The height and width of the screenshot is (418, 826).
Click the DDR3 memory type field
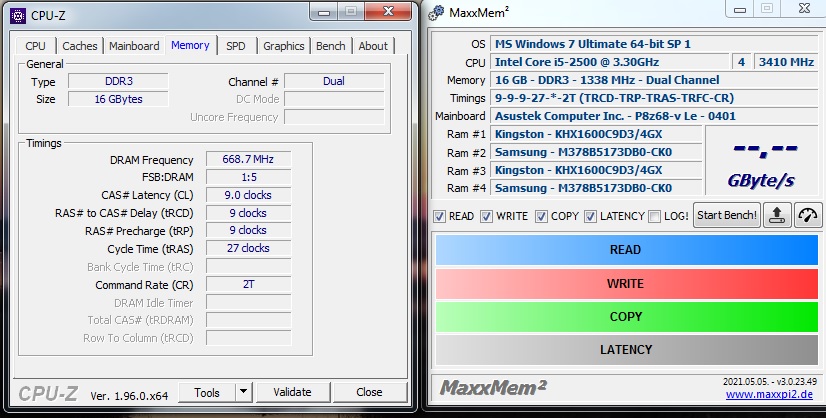click(x=119, y=81)
